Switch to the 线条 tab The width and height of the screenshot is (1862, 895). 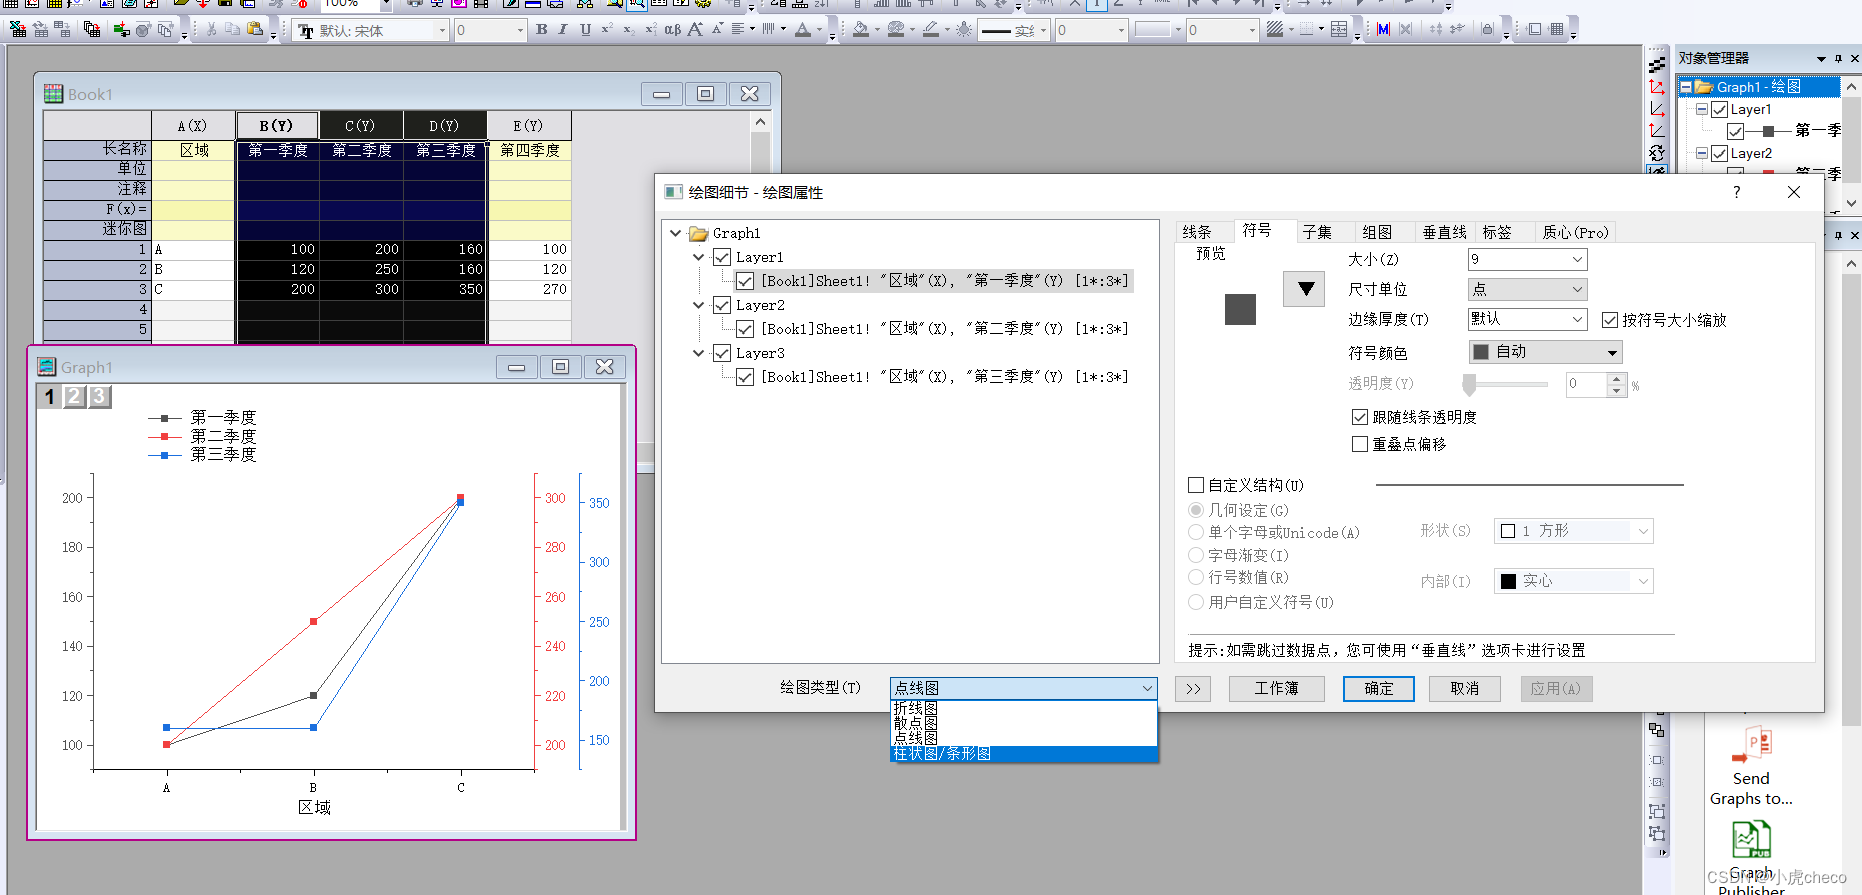(1197, 232)
